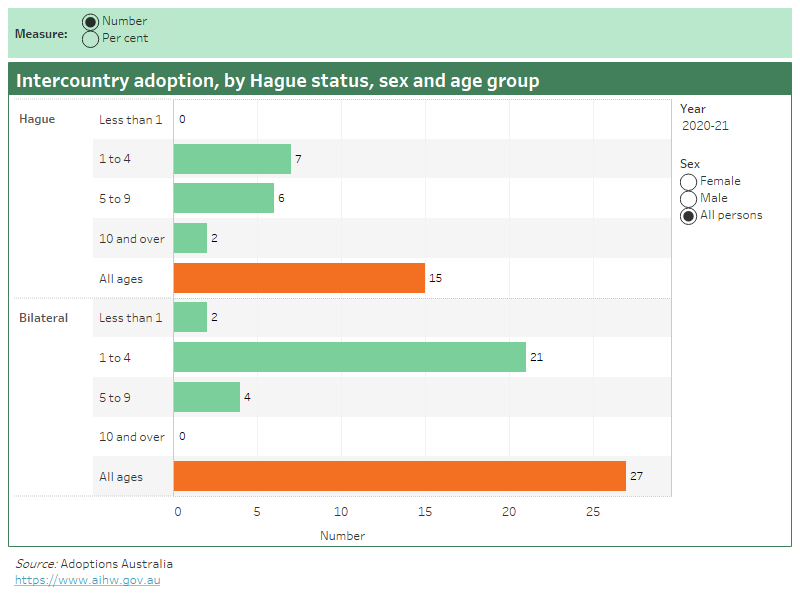The image size is (800, 600).
Task: Click the Number axis label
Action: [343, 536]
